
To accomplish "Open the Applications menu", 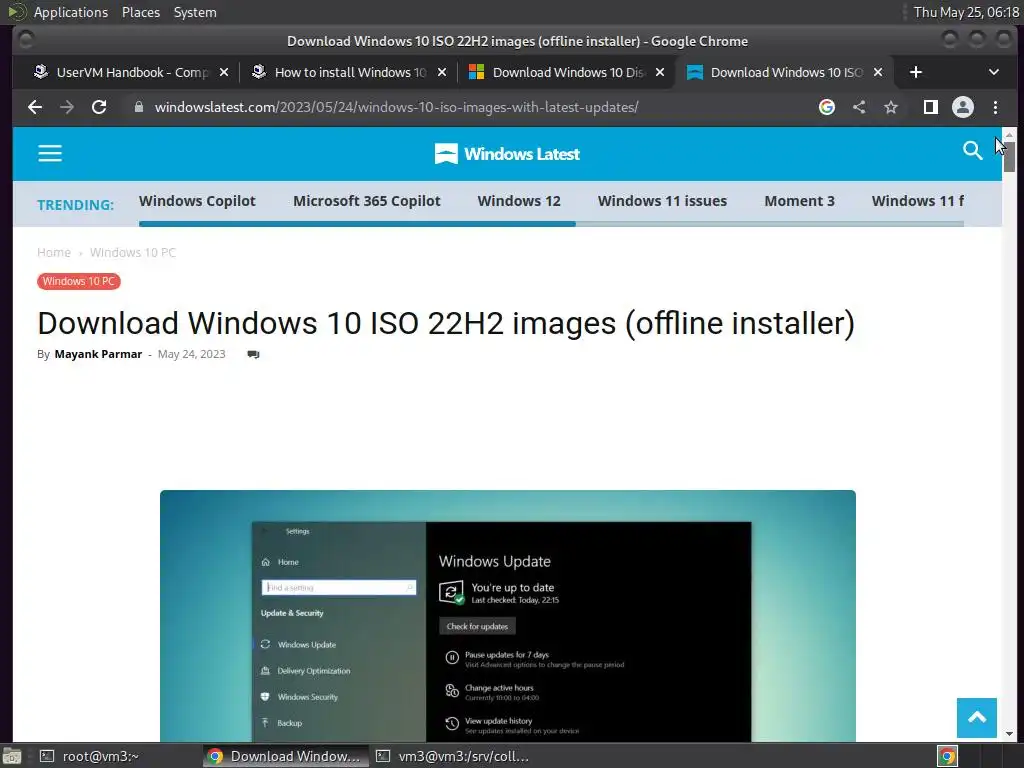I will tap(71, 12).
